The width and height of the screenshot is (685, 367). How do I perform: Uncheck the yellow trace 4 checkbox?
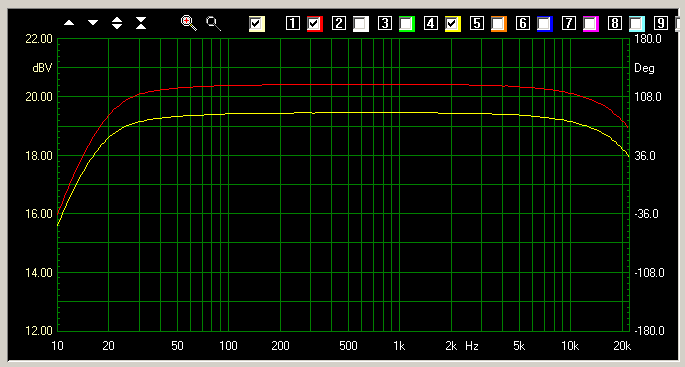click(453, 24)
